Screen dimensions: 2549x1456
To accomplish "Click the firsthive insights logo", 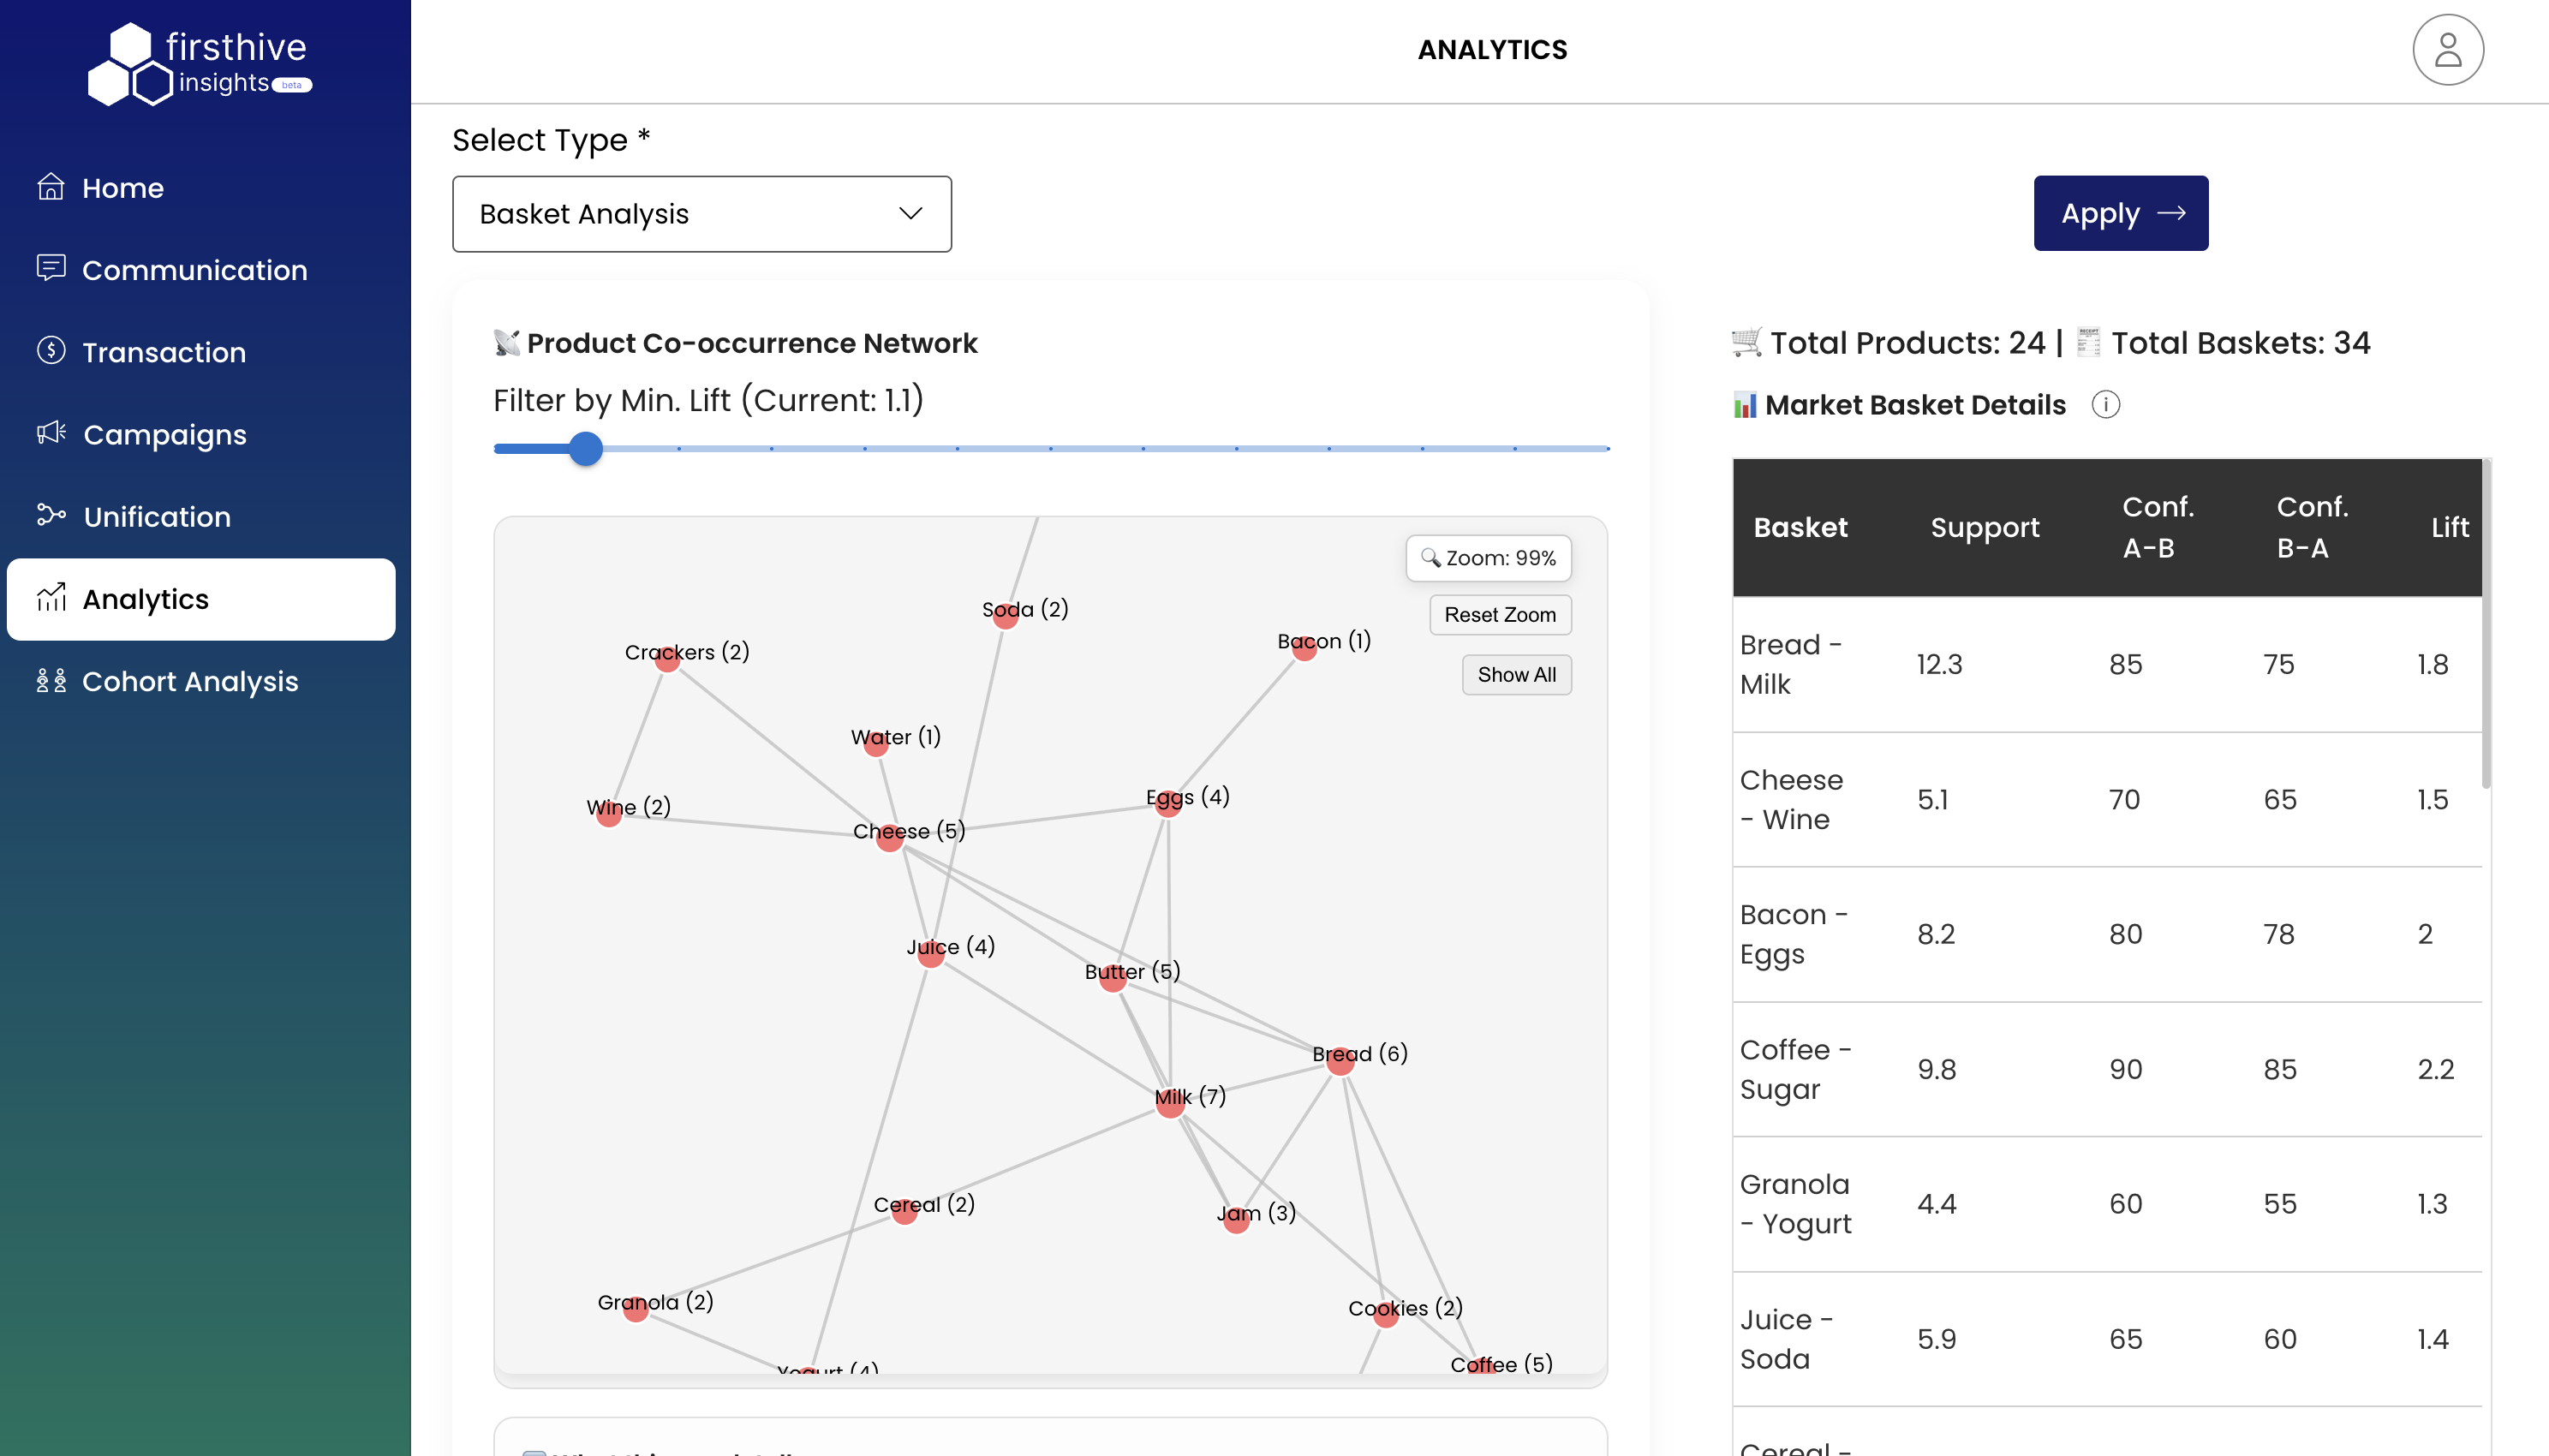I will click(200, 64).
